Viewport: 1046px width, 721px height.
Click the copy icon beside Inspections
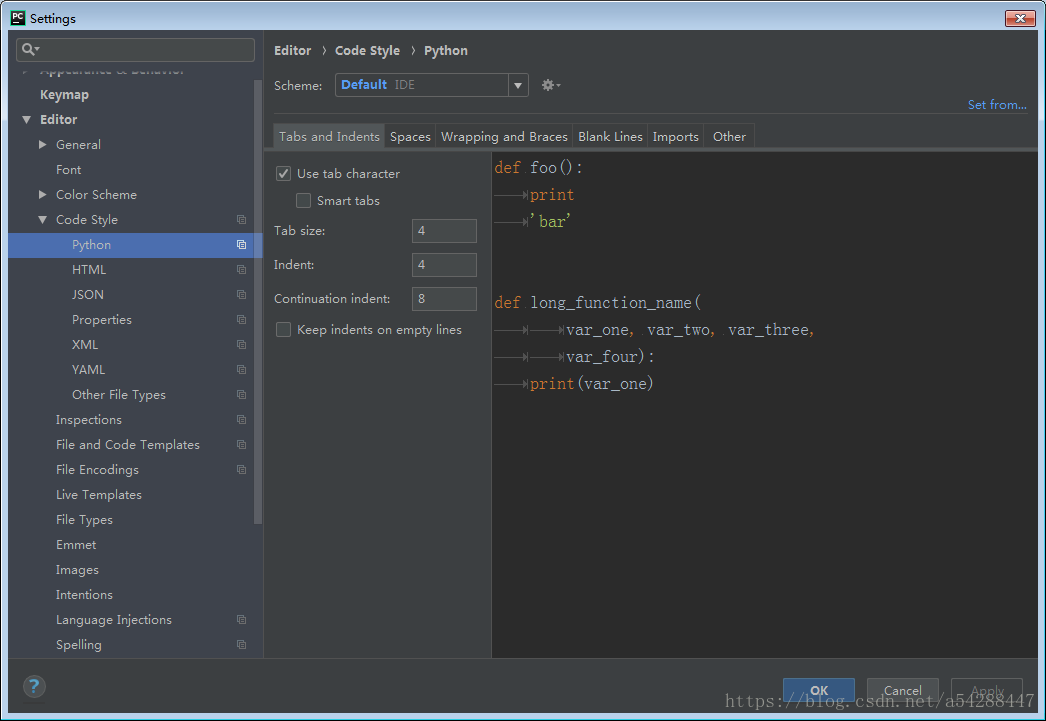241,420
